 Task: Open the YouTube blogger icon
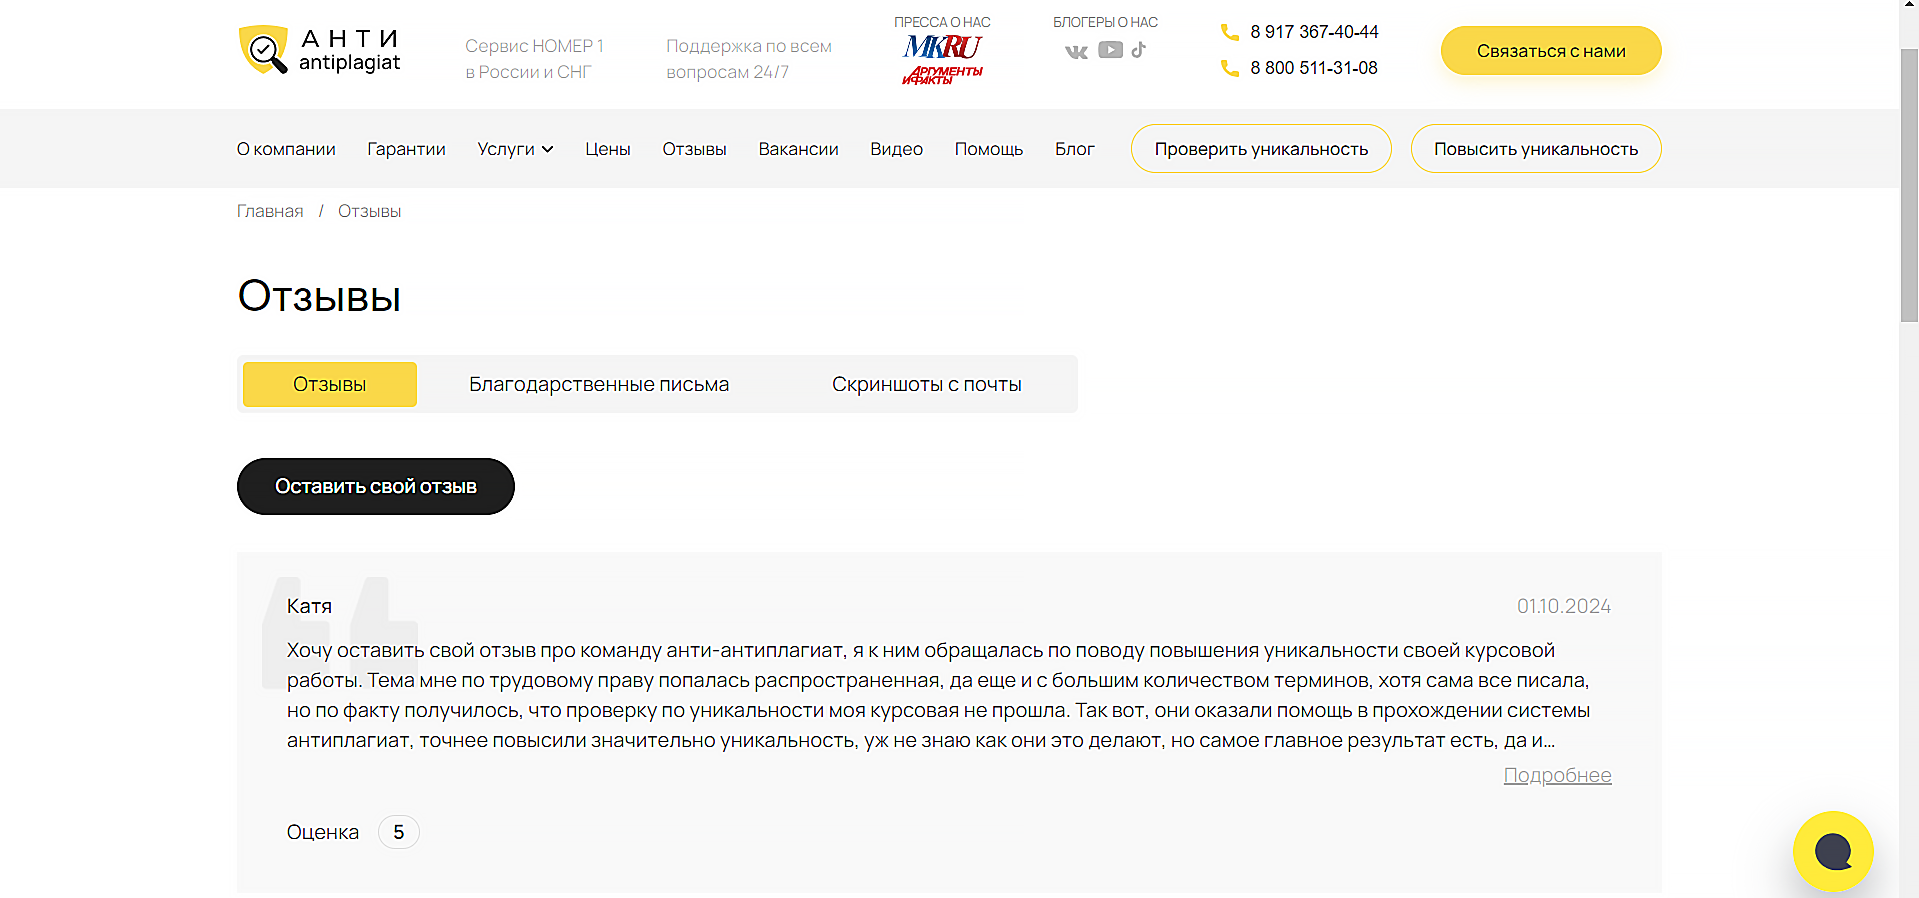click(1110, 50)
